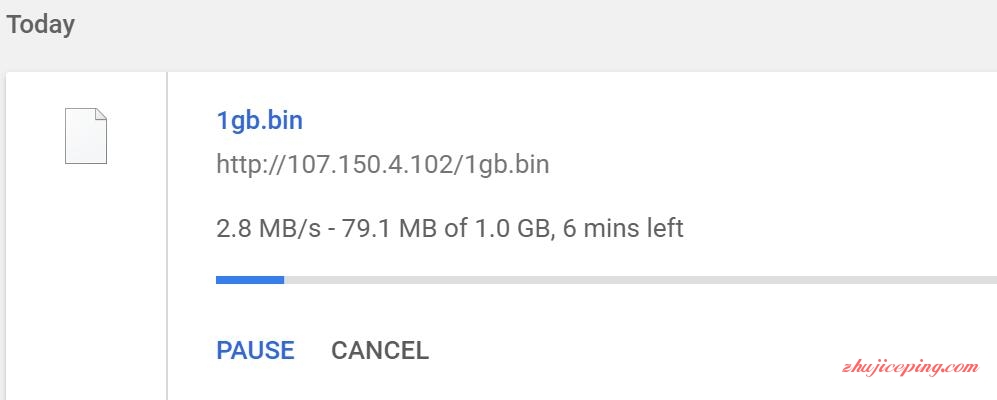This screenshot has height=400, width=997.
Task: Click the right end of the blue progress segment
Action: point(282,280)
